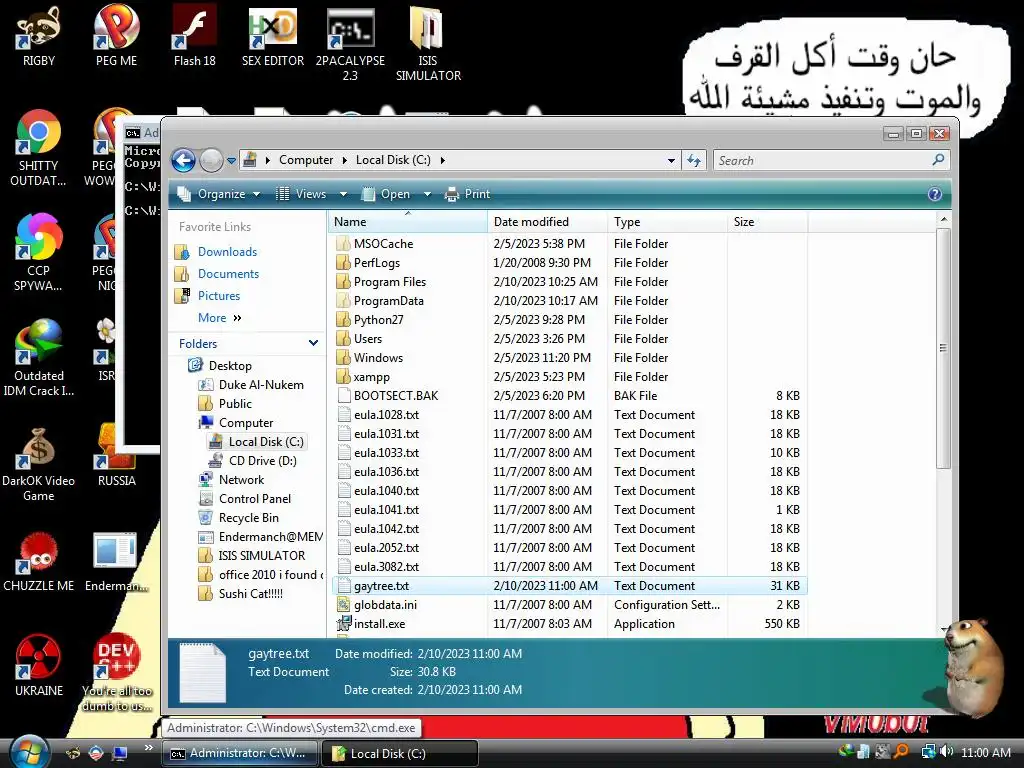The height and width of the screenshot is (768, 1024).
Task: Open the ISIS SIMULATOR folder icon on desktop
Action: (x=428, y=44)
